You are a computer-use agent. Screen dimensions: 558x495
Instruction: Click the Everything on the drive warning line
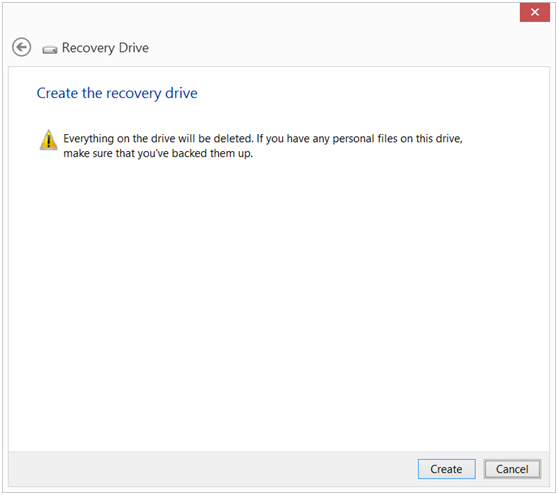tap(263, 138)
